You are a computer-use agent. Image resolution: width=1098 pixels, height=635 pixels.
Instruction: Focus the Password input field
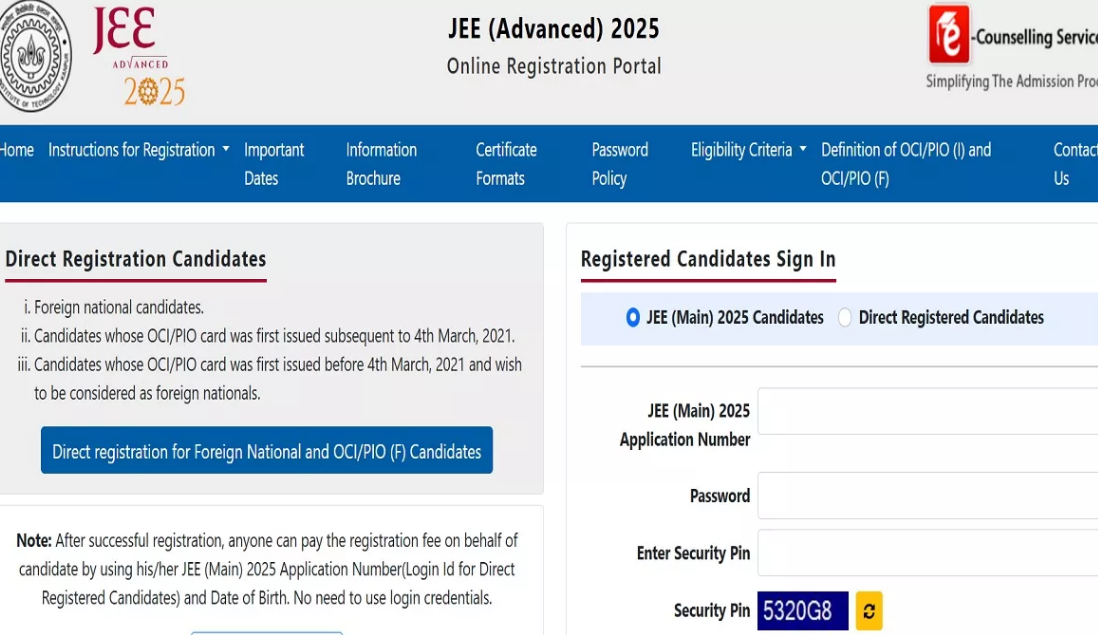coord(927,496)
